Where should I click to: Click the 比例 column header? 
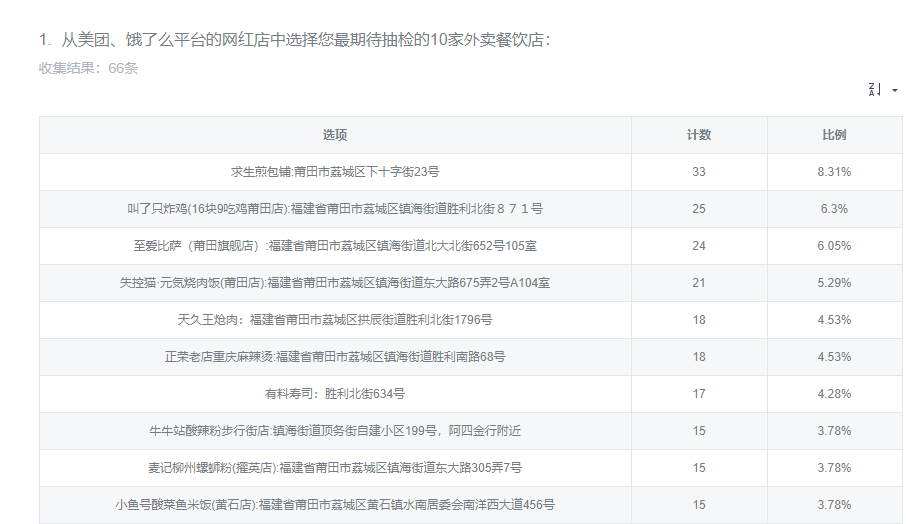click(x=834, y=135)
